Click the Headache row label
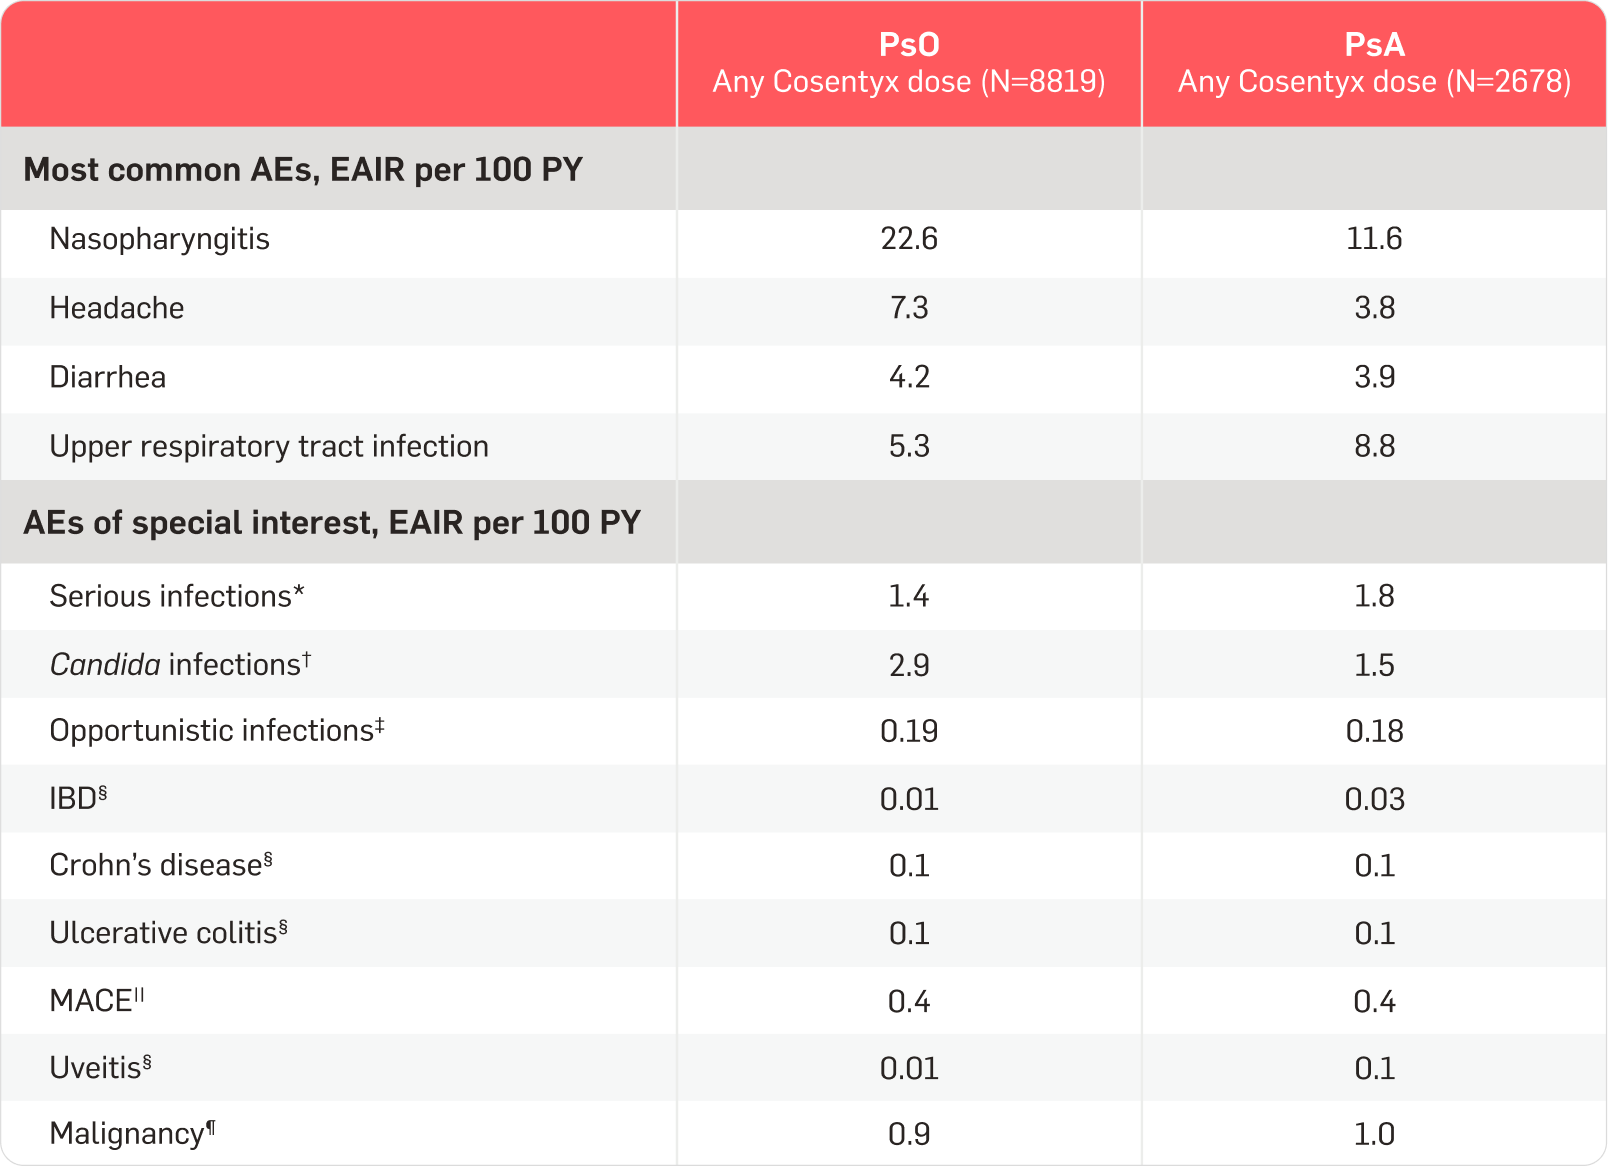1608x1166 pixels. pyautogui.click(x=117, y=308)
